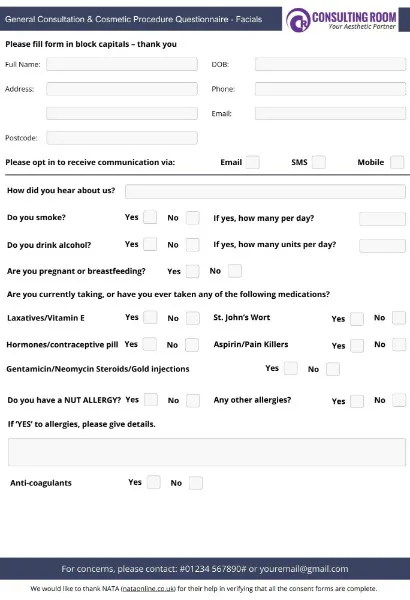Click the allergy details text box
The width and height of the screenshot is (410, 600).
[x=207, y=452]
